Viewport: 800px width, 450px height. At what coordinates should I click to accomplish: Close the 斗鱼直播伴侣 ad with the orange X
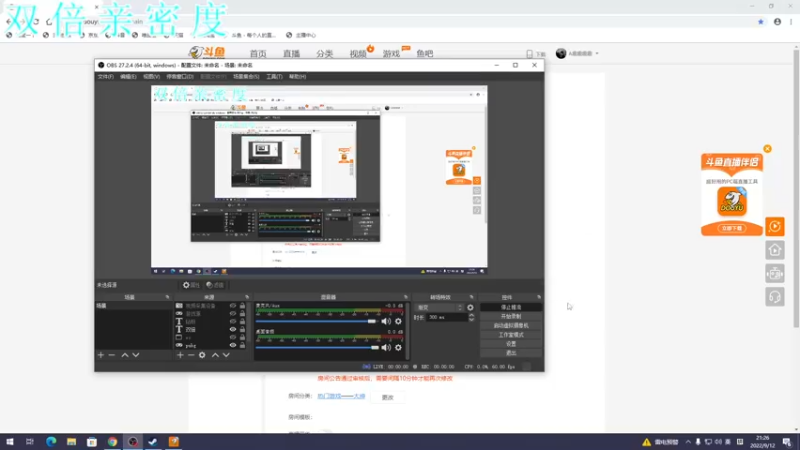click(x=767, y=149)
